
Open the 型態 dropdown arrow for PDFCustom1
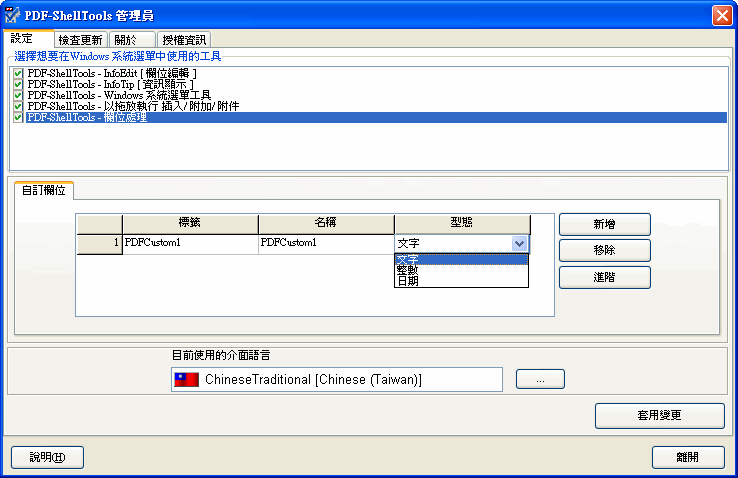[519, 244]
